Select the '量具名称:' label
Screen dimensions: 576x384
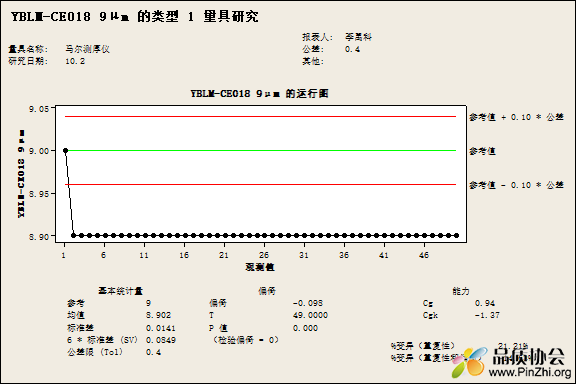[x=28, y=49]
